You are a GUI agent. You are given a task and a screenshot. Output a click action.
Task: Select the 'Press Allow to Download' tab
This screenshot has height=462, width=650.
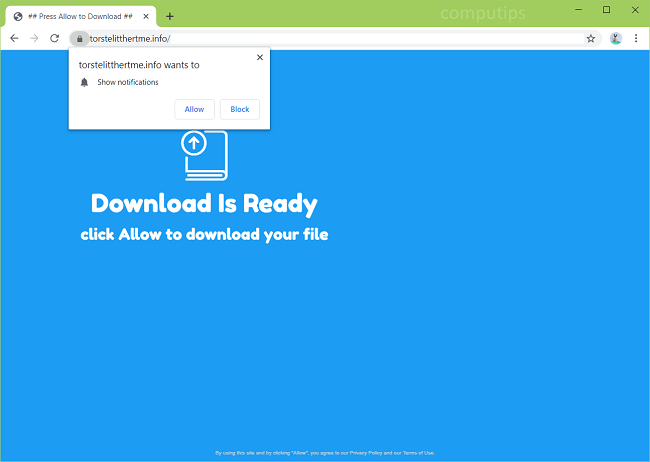click(x=78, y=16)
